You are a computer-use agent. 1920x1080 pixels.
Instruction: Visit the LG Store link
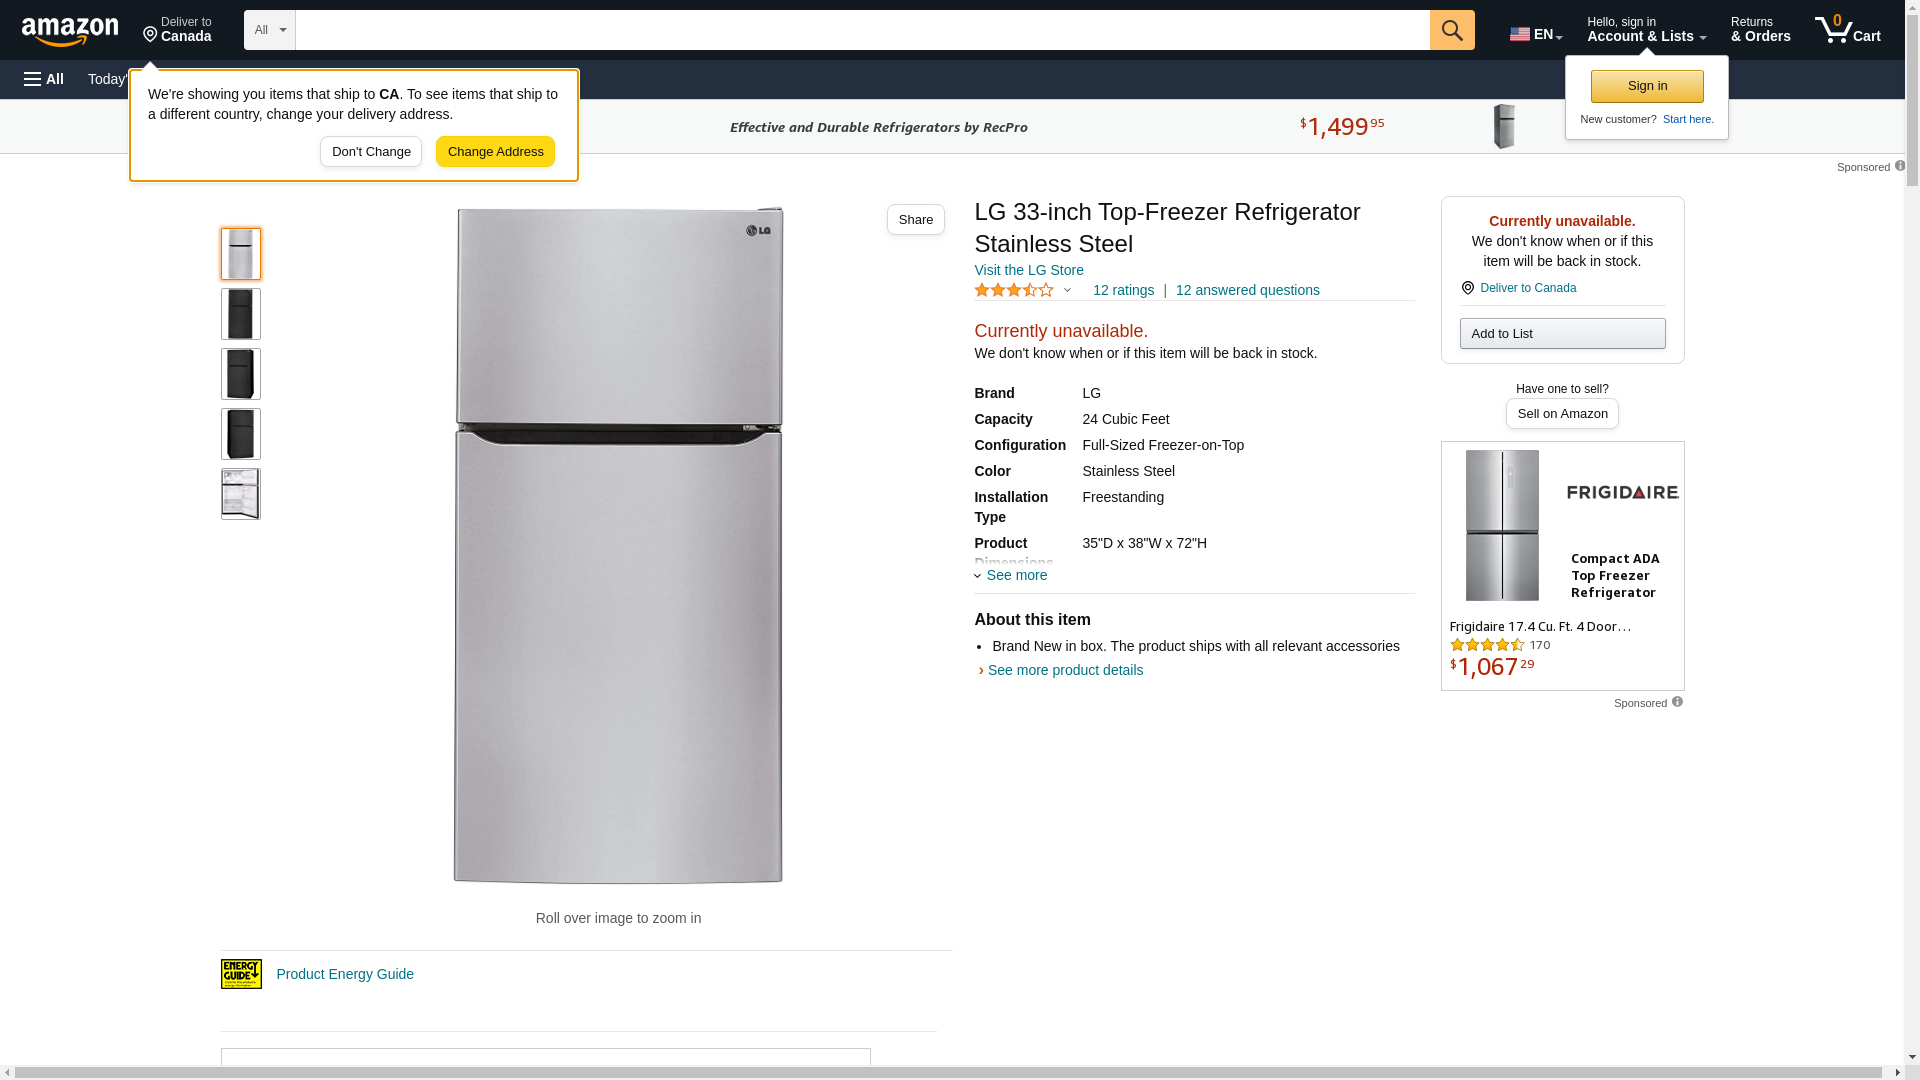1028,270
